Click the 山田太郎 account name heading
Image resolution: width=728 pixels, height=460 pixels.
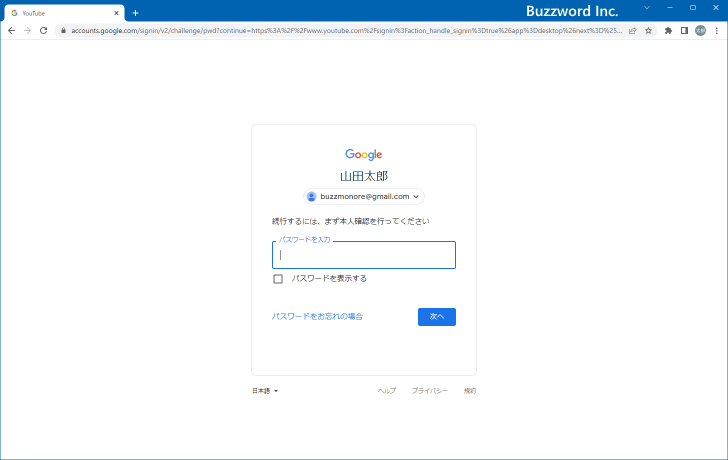(364, 176)
